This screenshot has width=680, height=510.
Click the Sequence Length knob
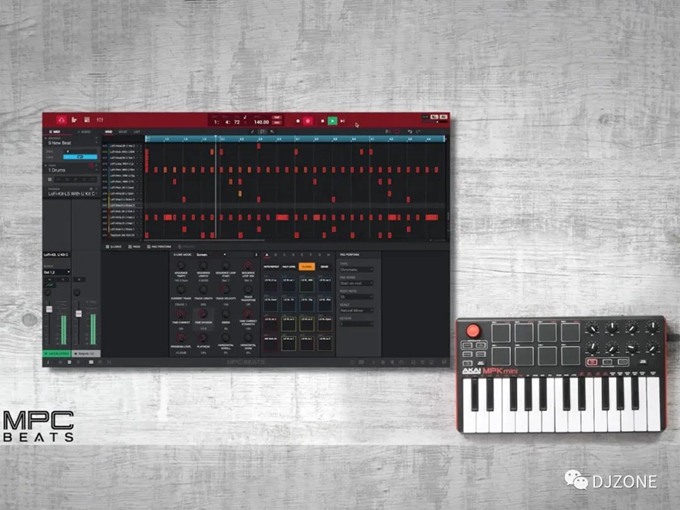pyautogui.click(x=203, y=265)
